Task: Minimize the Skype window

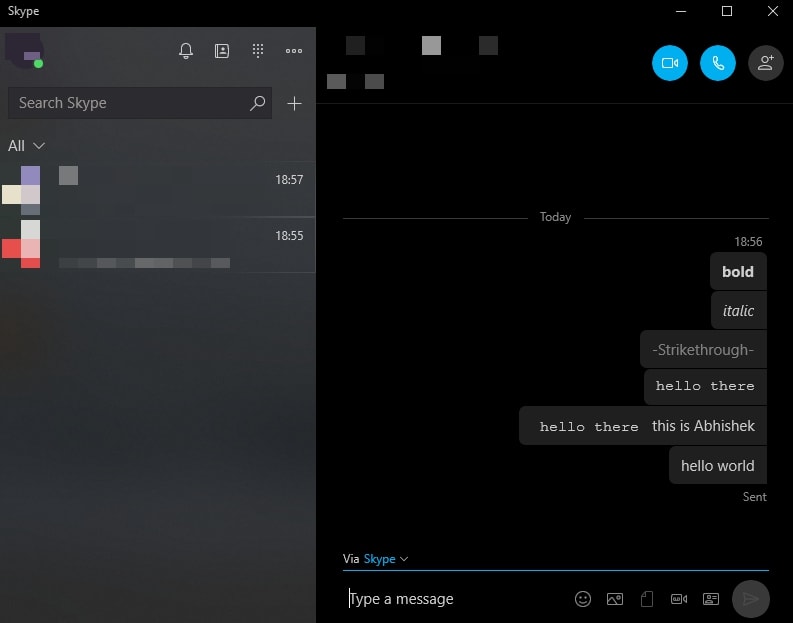Action: click(x=681, y=11)
